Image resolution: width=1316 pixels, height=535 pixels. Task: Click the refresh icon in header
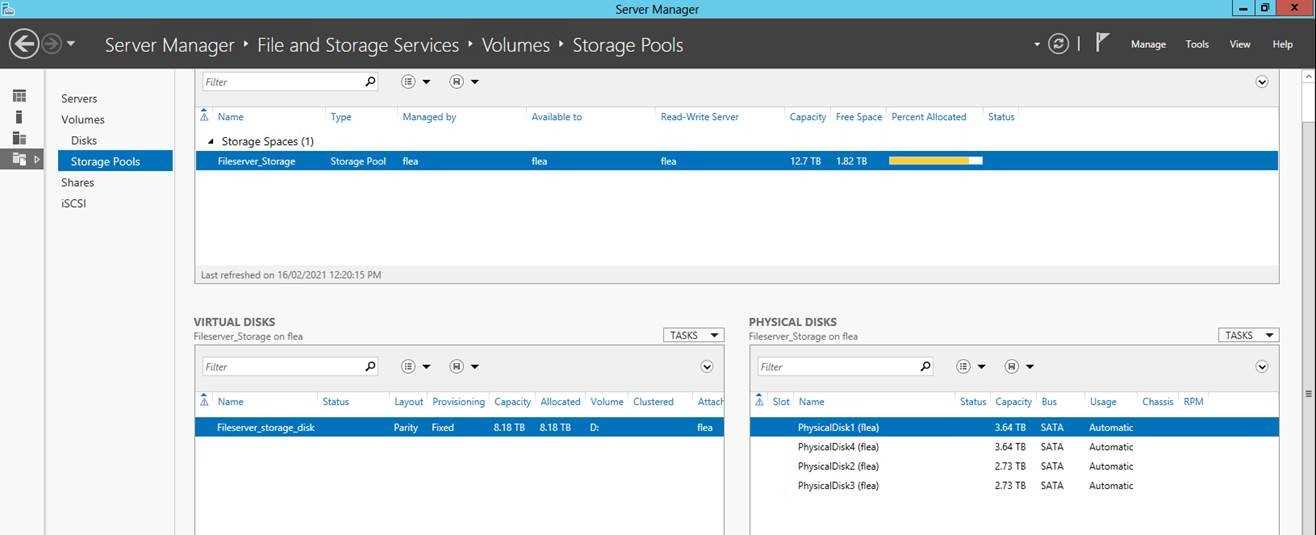click(x=1058, y=44)
